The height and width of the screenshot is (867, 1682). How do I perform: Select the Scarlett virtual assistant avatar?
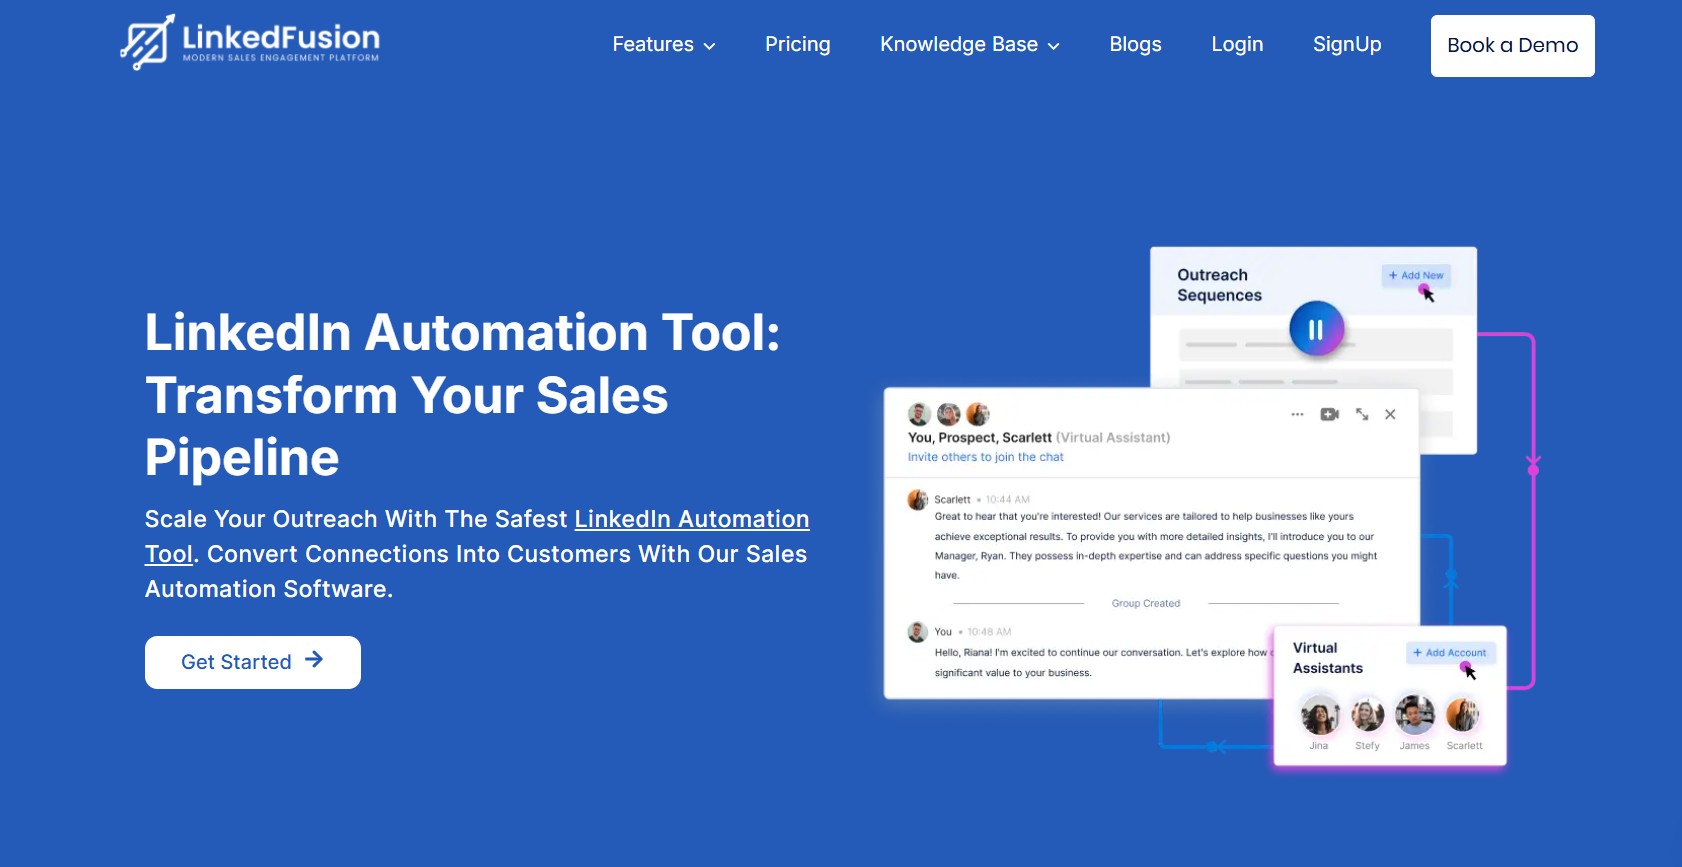pos(1463,715)
